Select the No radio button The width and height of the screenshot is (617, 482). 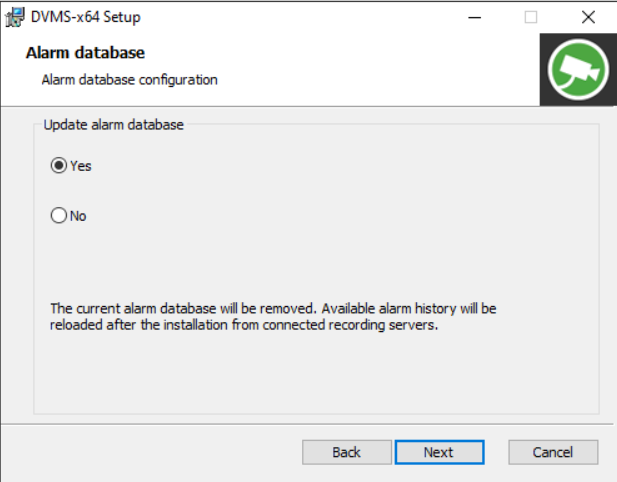click(58, 216)
